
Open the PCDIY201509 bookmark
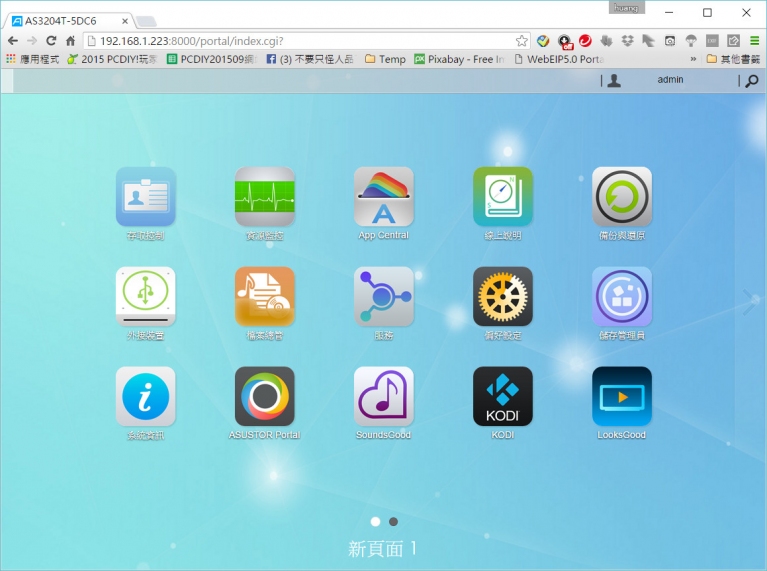coord(212,59)
